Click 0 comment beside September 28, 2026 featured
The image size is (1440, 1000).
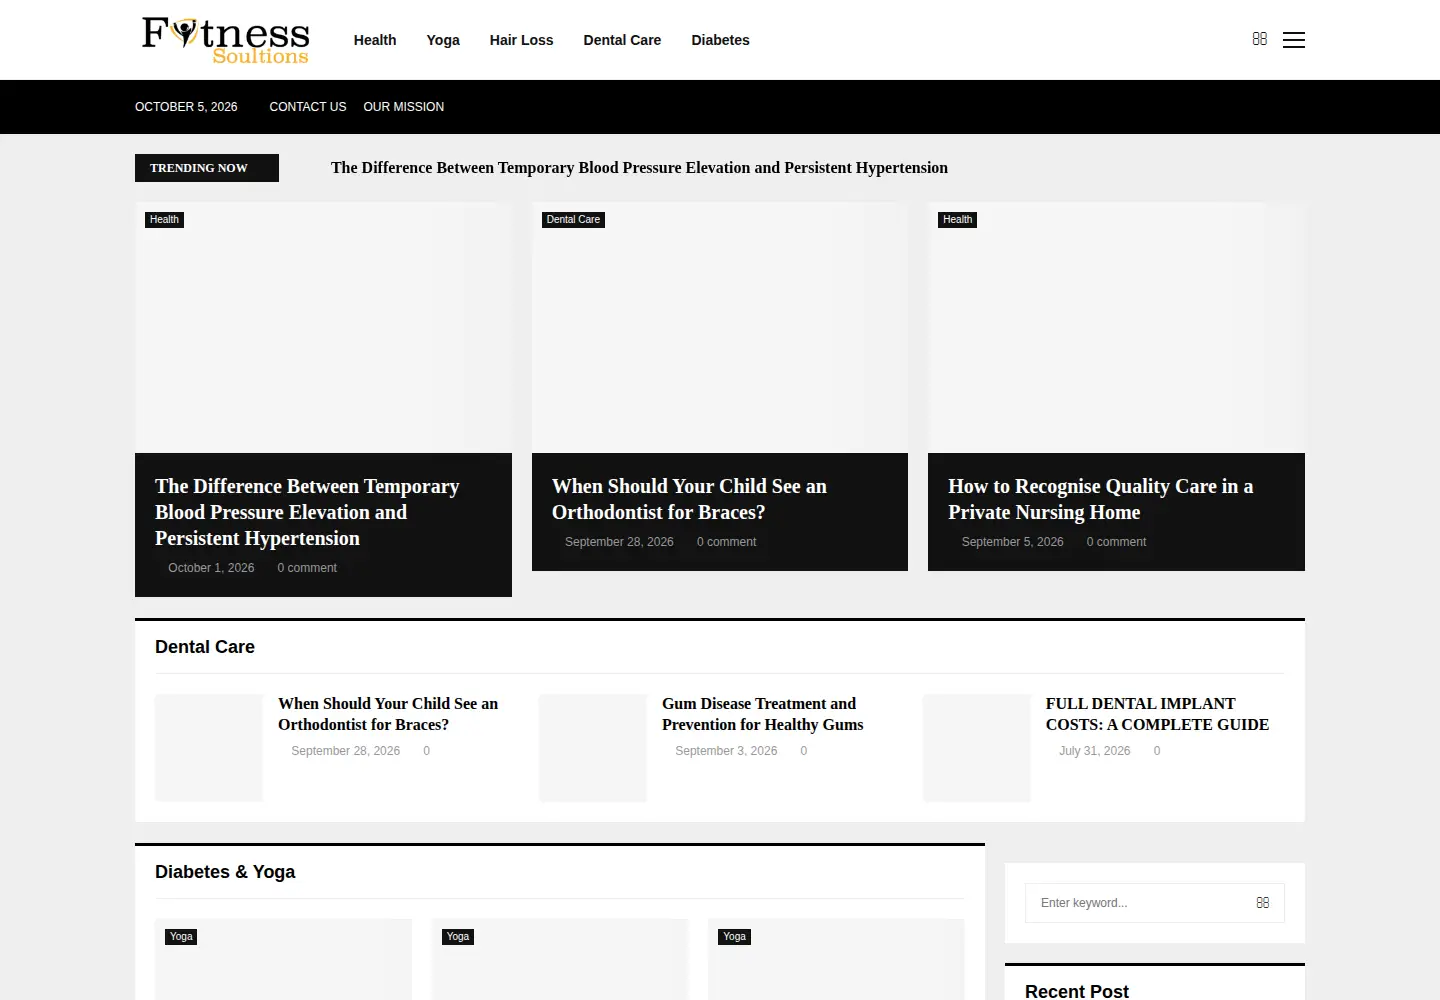[726, 542]
